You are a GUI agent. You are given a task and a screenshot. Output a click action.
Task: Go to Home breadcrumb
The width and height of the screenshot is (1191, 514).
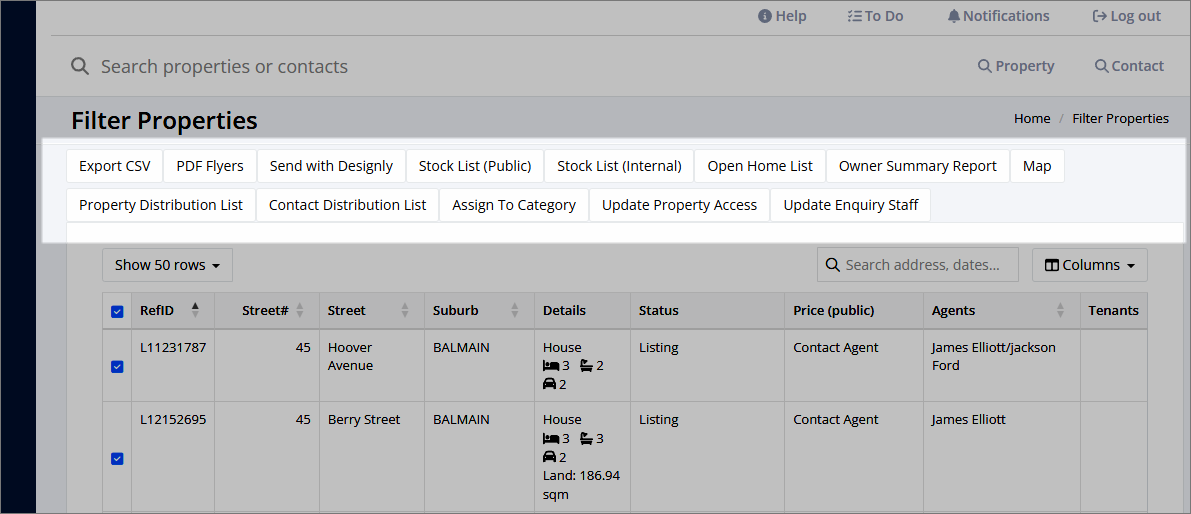point(1032,118)
